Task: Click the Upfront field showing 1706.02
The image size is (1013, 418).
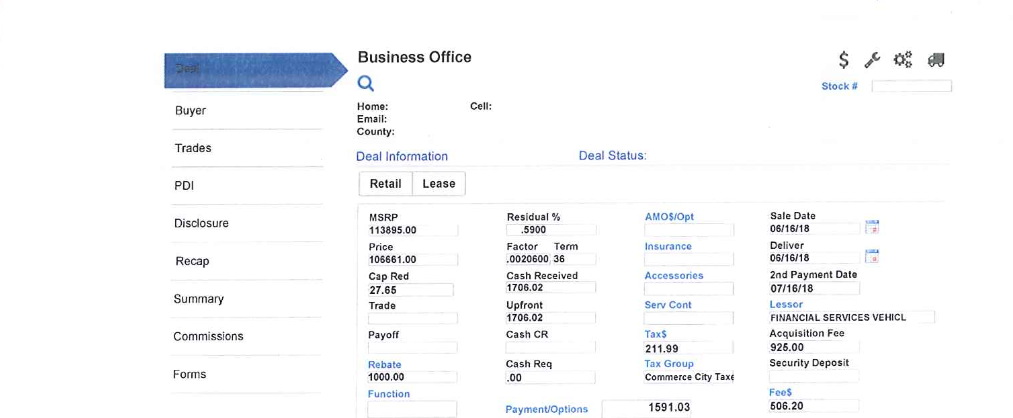Action: pos(551,318)
